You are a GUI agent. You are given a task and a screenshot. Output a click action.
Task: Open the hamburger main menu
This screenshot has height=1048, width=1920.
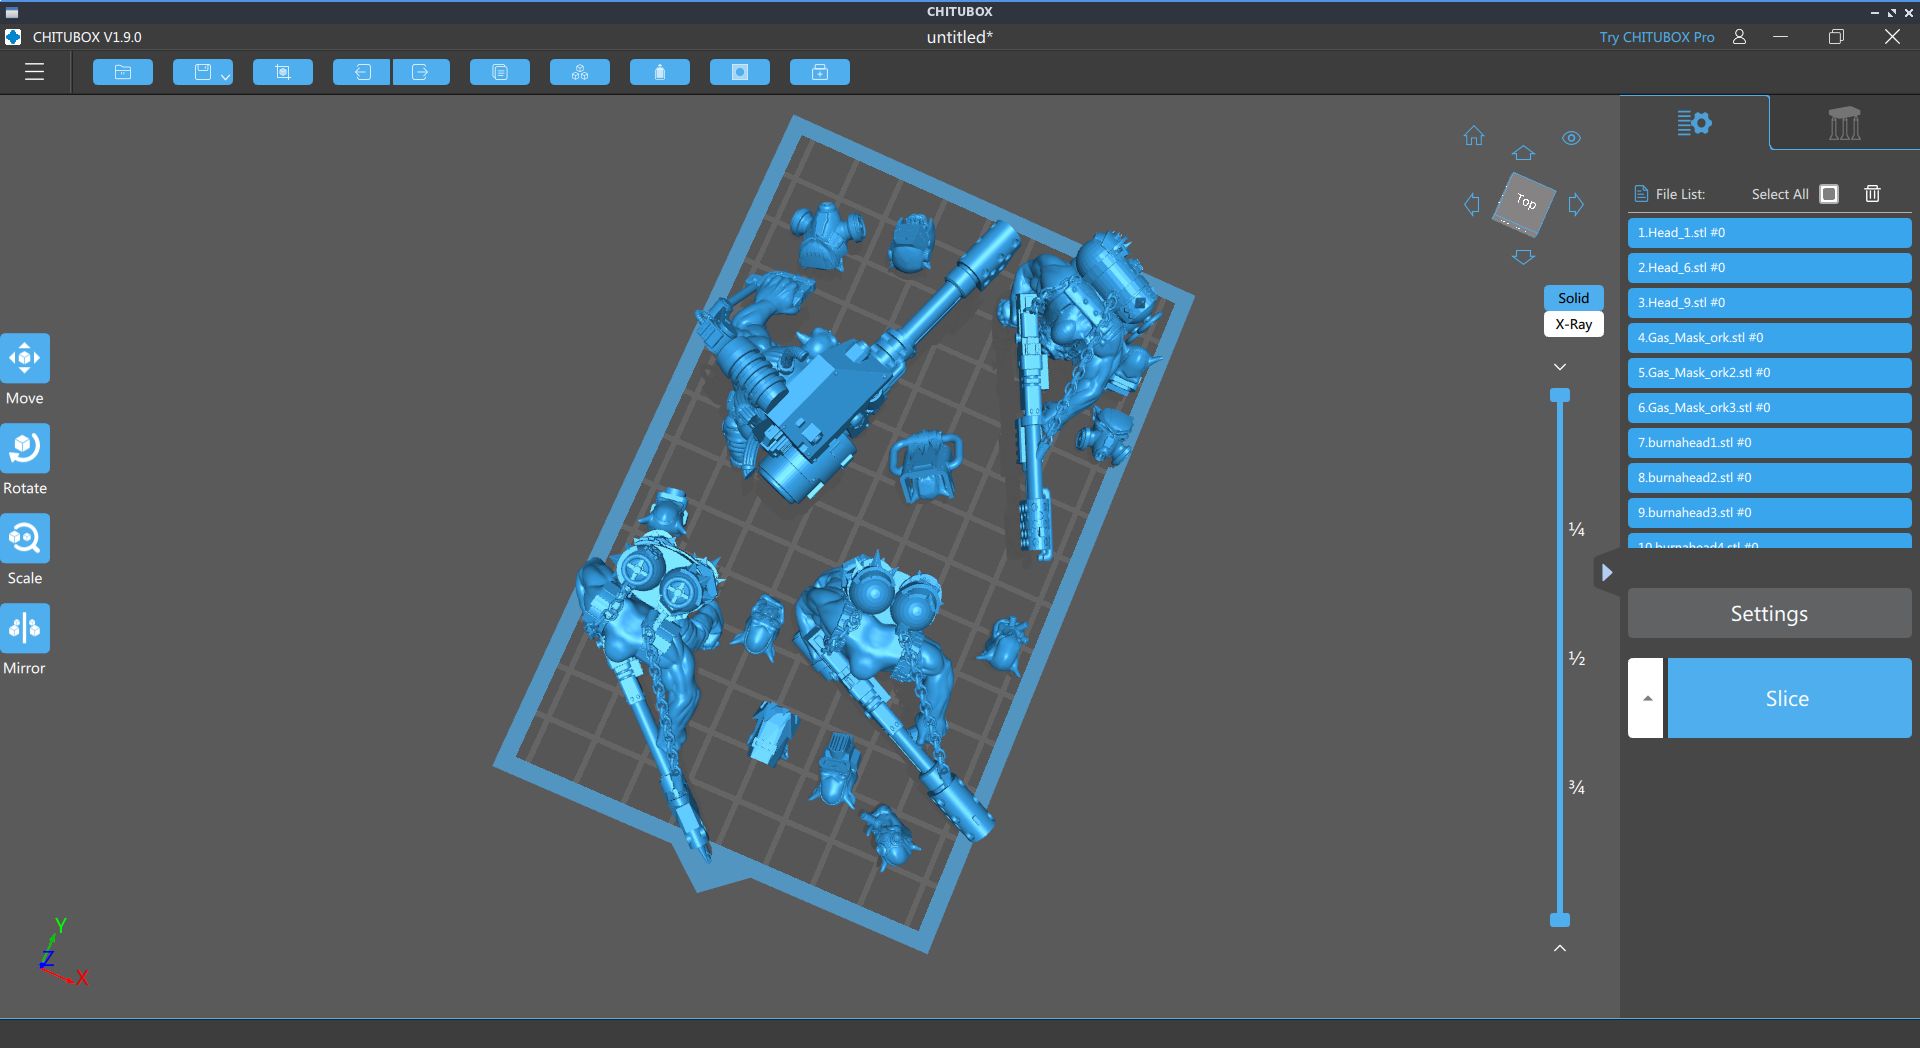(35, 72)
